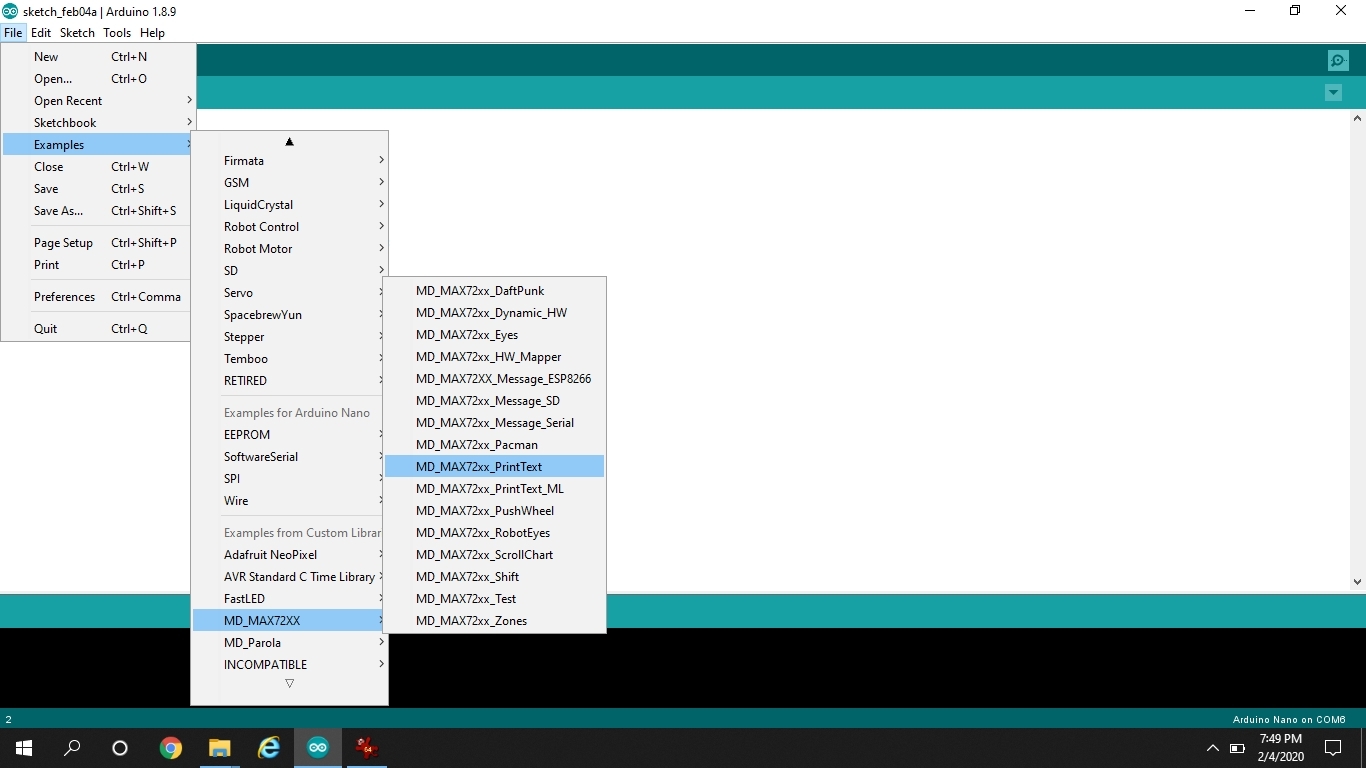Viewport: 1366px width, 768px height.
Task: Open File Explorer from the taskbar
Action: pos(219,747)
